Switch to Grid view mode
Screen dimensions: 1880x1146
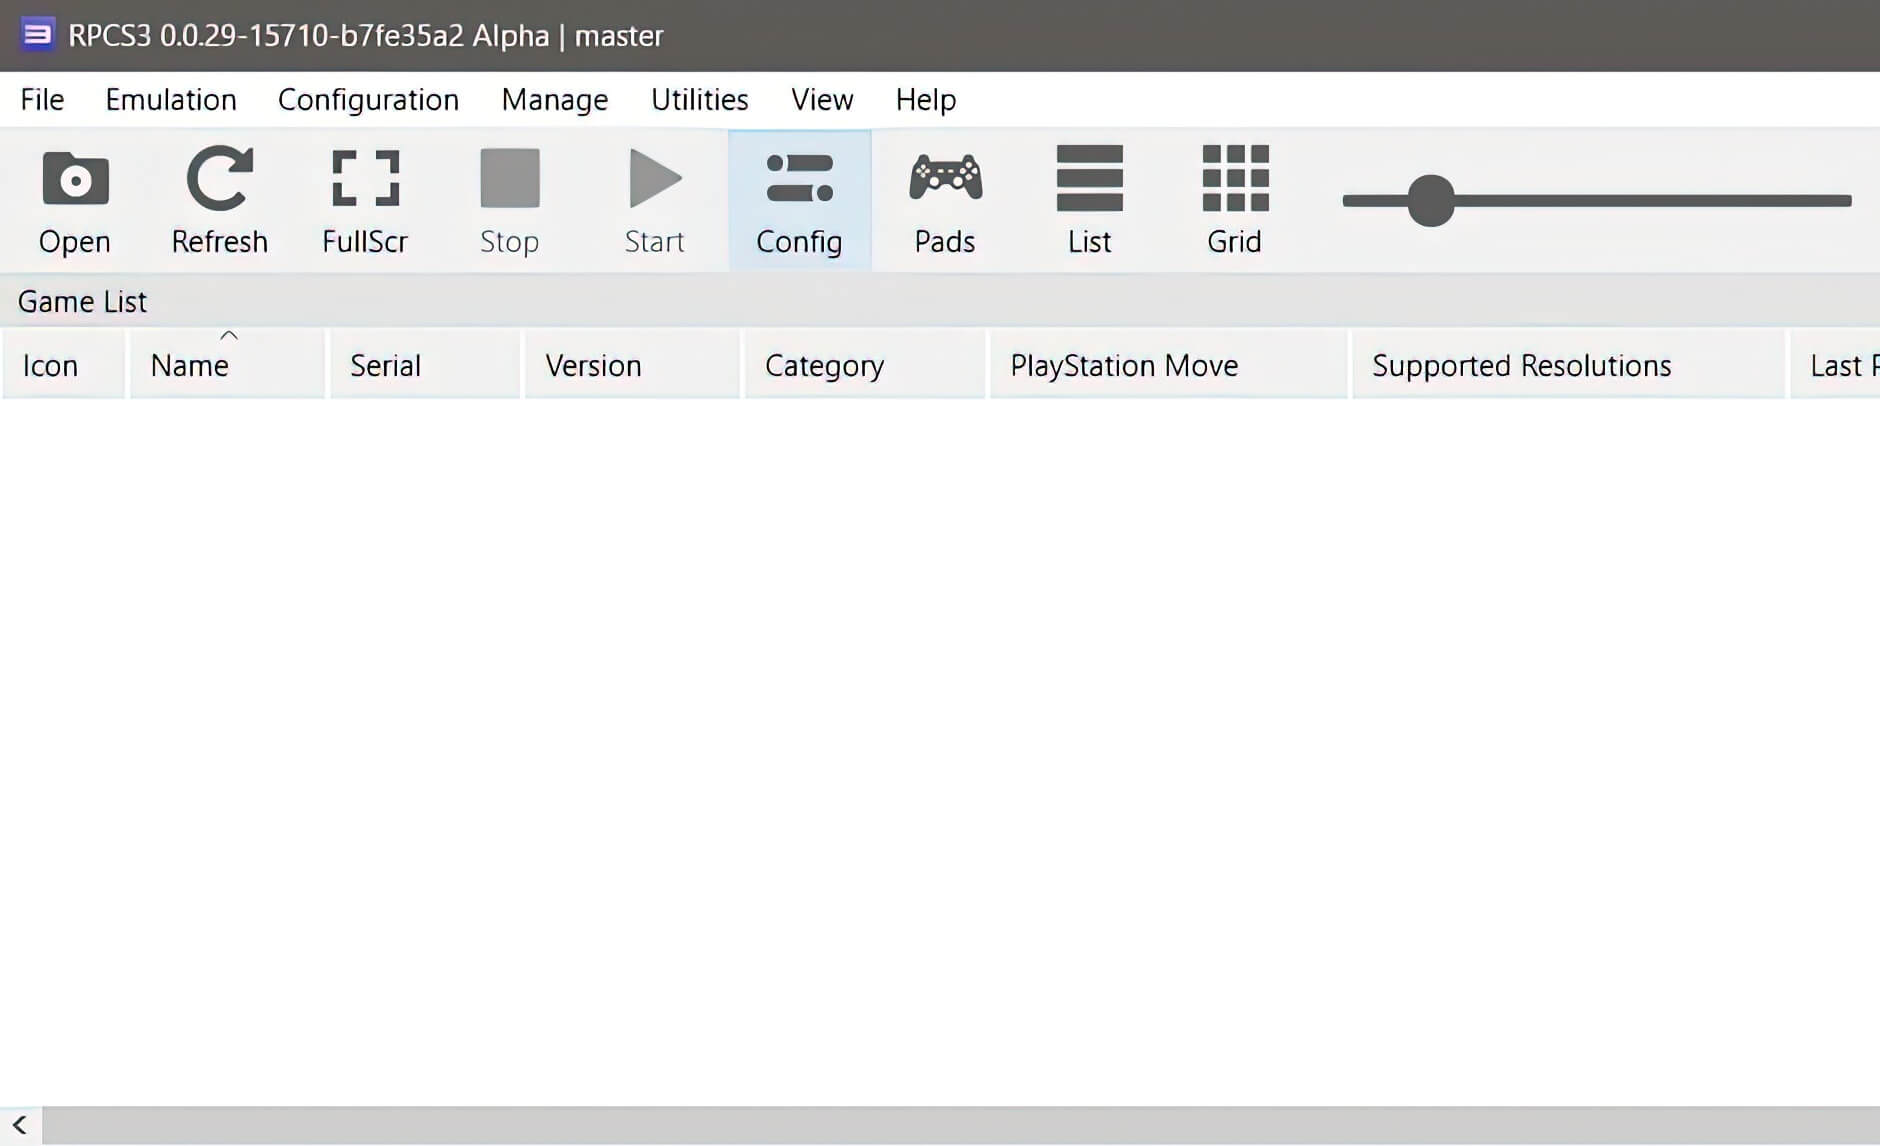[1233, 200]
